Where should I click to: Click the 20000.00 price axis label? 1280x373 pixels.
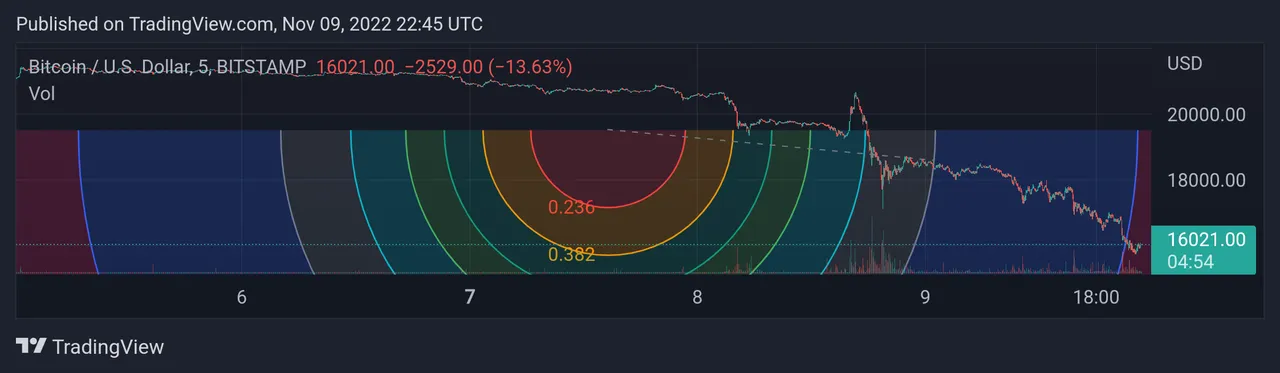click(1206, 115)
